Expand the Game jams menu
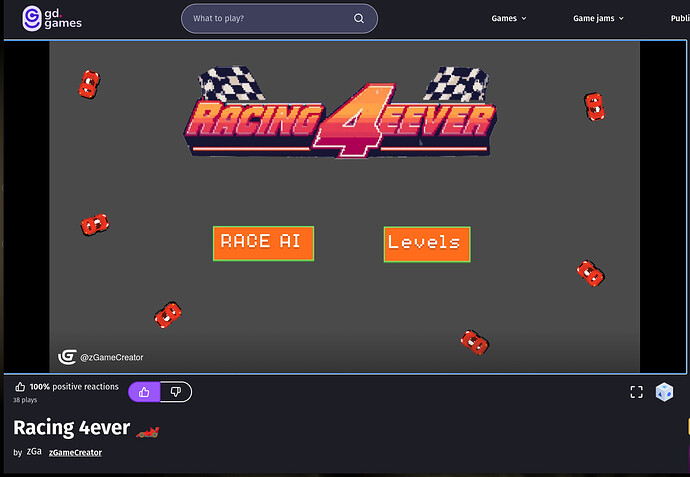This screenshot has height=477, width=690. pyautogui.click(x=598, y=18)
